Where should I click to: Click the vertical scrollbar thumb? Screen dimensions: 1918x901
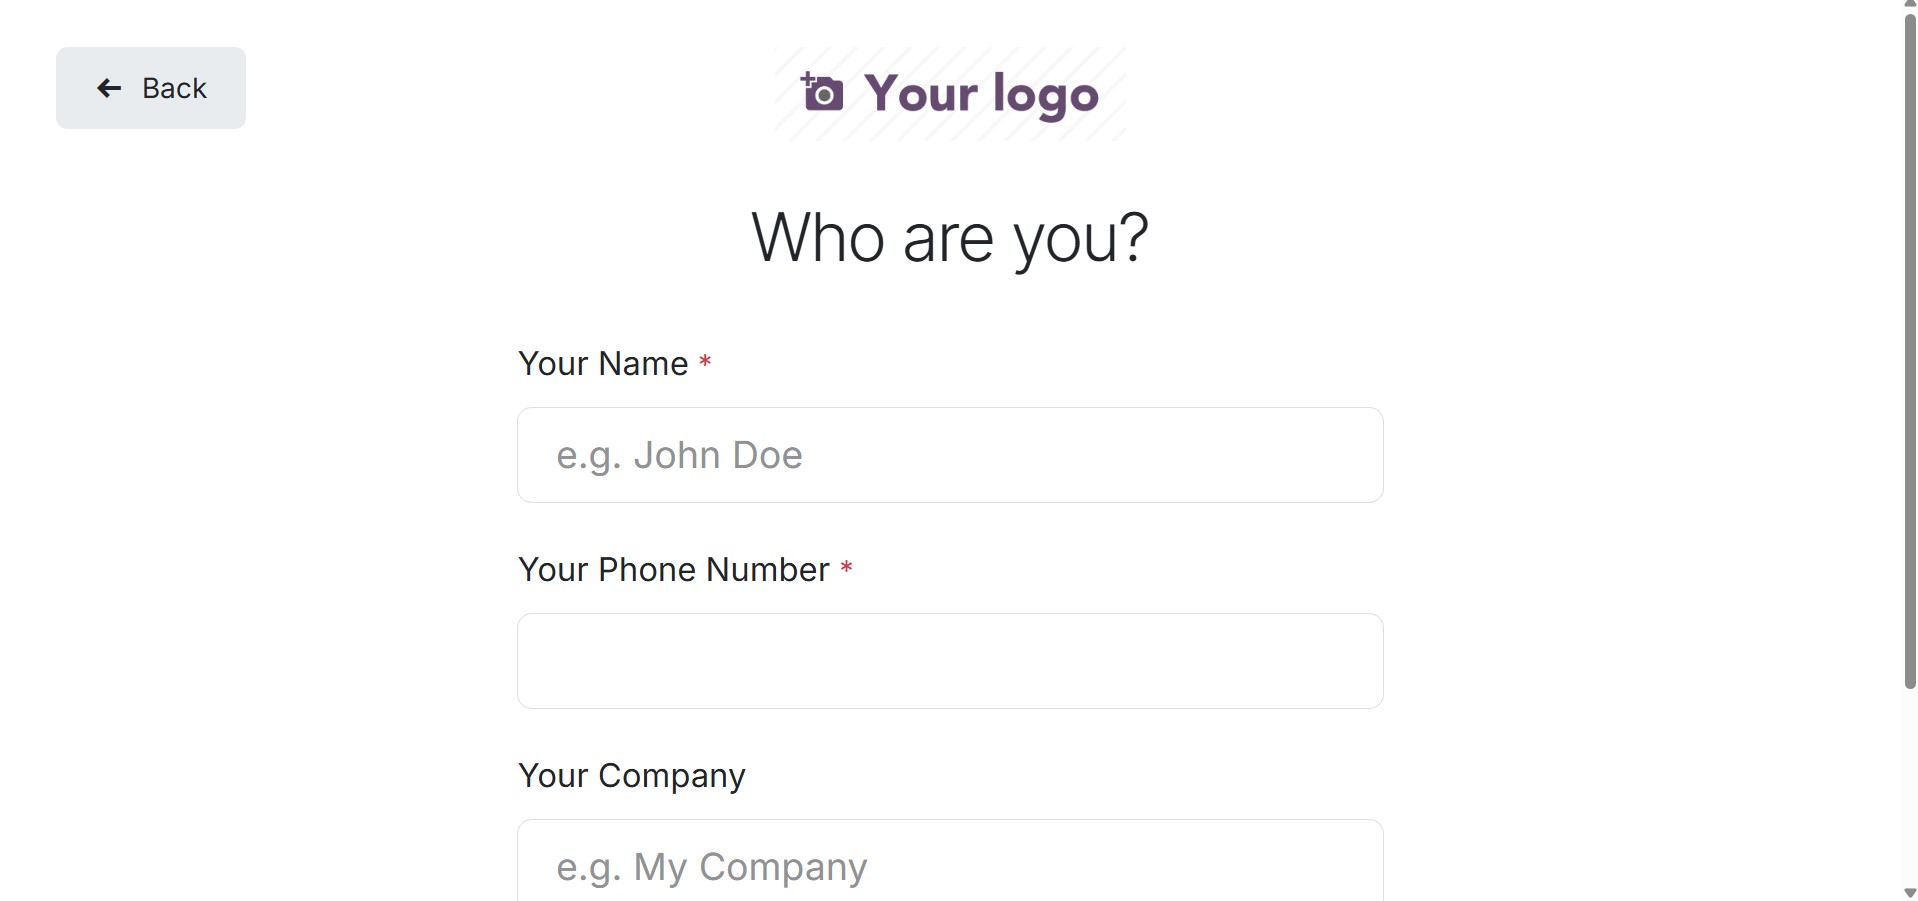point(1909,350)
